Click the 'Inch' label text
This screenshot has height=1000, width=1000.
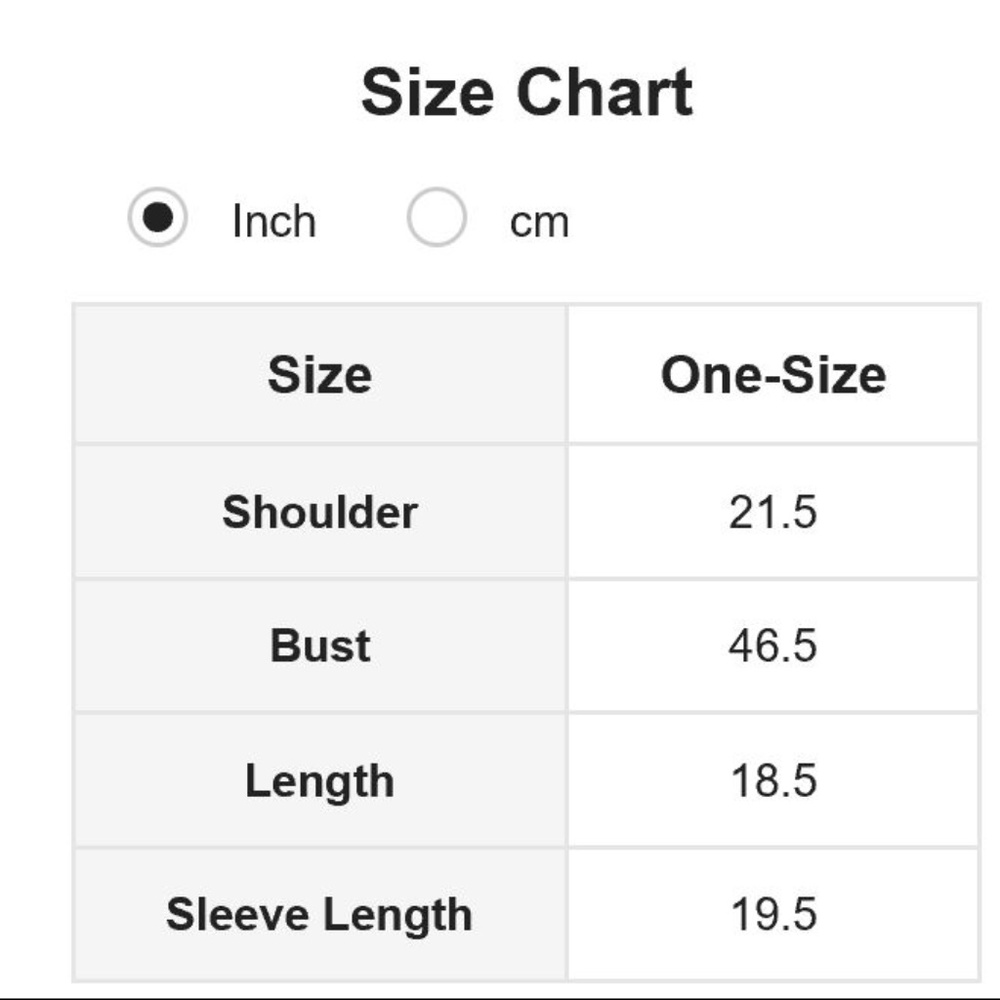273,221
